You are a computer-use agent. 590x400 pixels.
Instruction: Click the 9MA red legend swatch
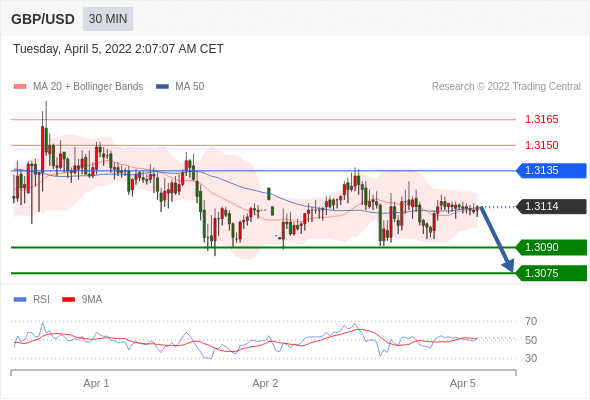[x=68, y=300]
